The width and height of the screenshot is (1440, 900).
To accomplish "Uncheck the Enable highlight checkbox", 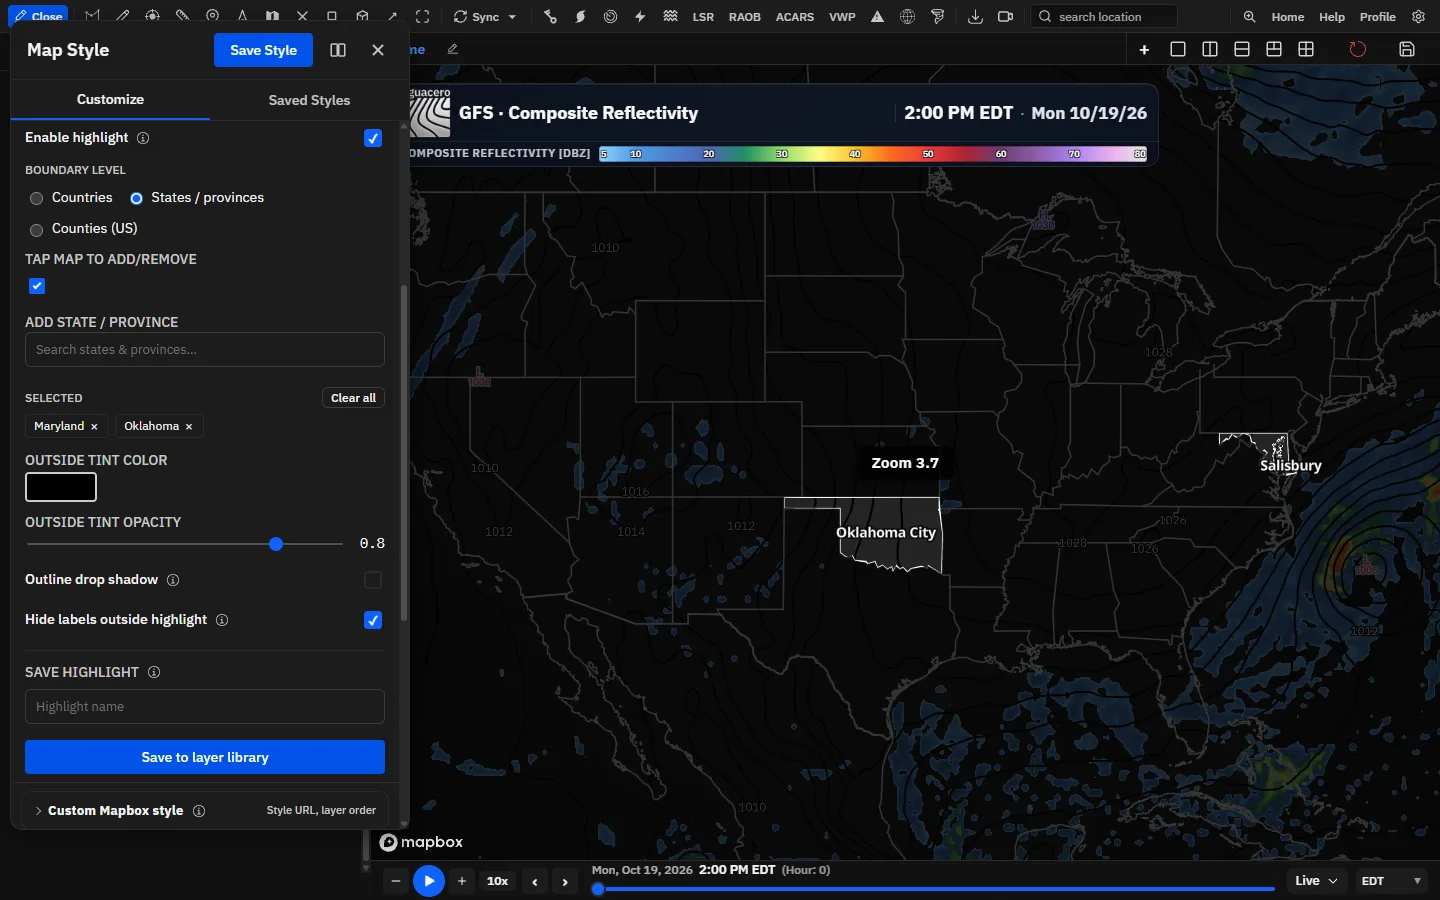I will point(373,138).
